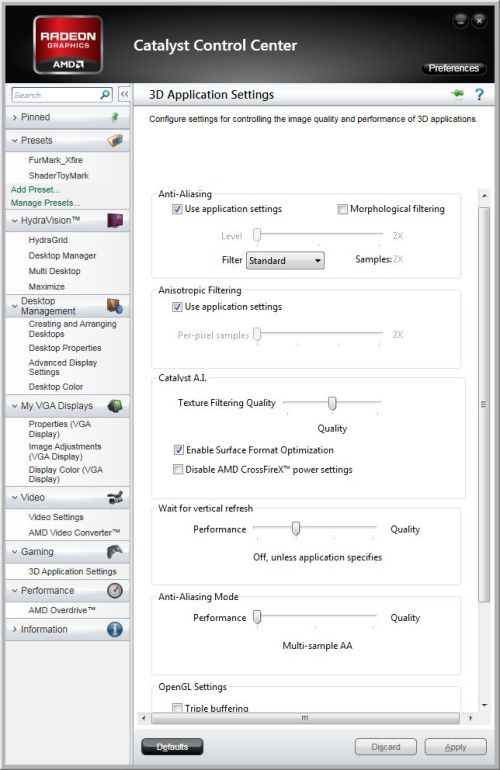Collapse the Desktop Management section
Screen dimensions: 500x770
[x=14, y=306]
